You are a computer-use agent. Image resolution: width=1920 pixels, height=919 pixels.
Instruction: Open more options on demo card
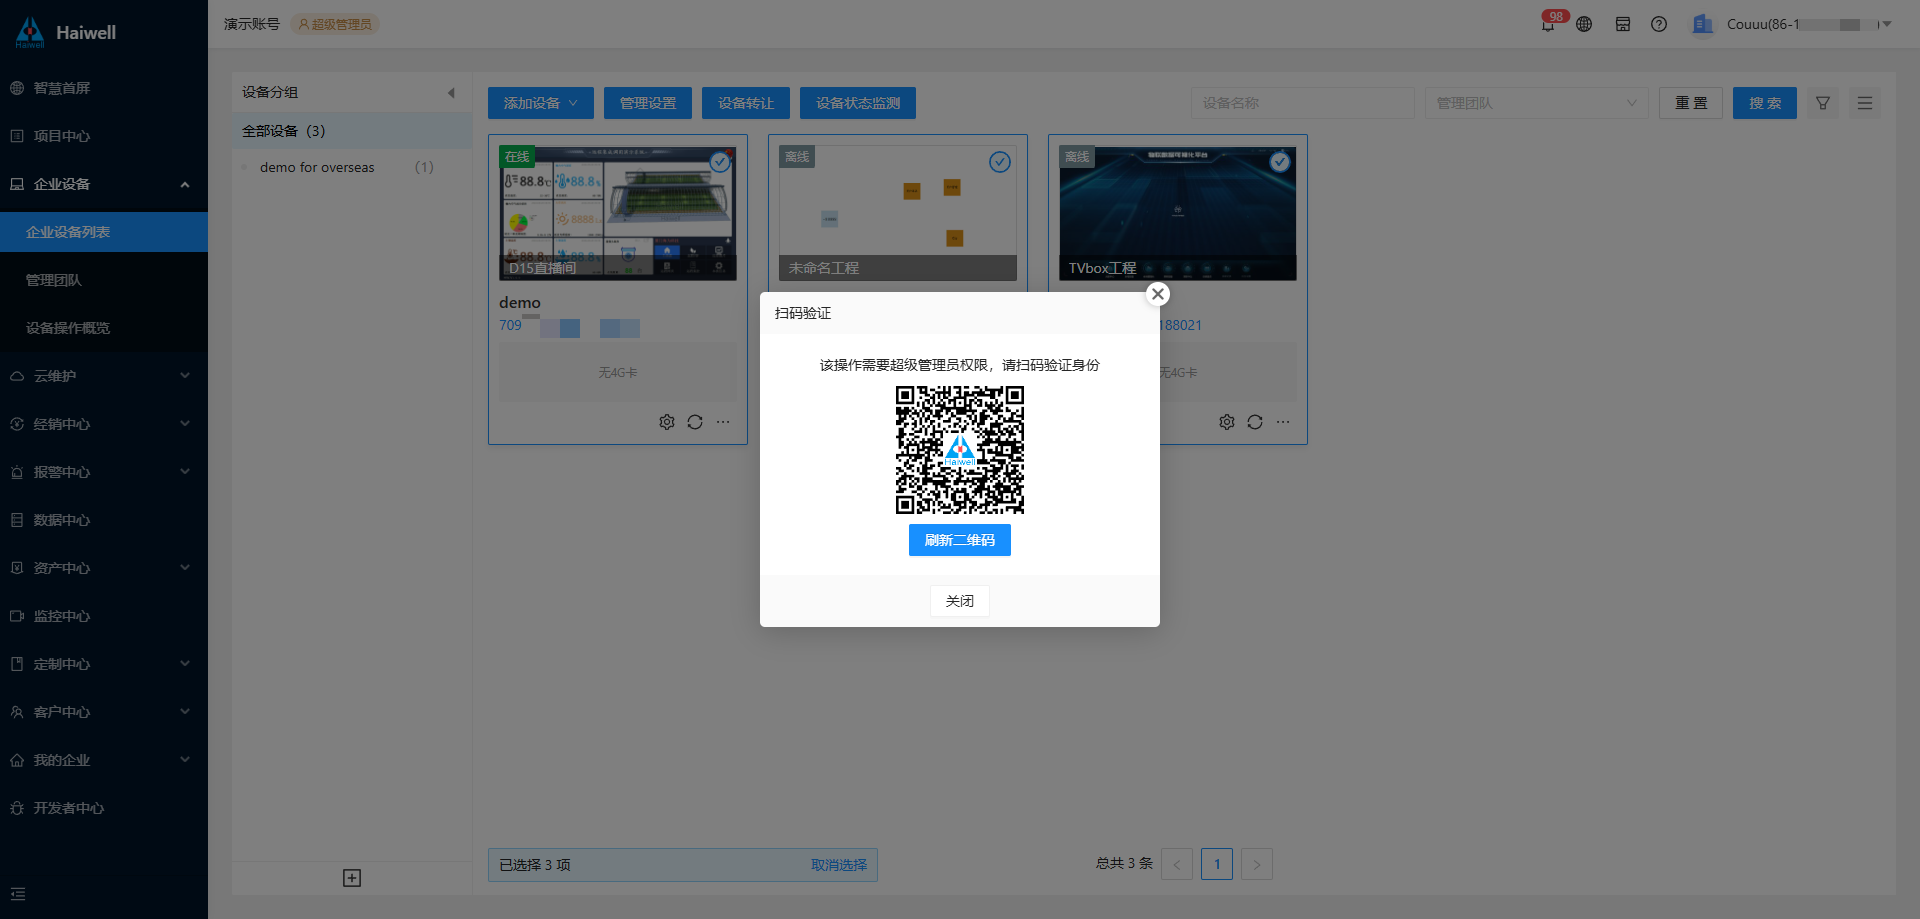[723, 422]
